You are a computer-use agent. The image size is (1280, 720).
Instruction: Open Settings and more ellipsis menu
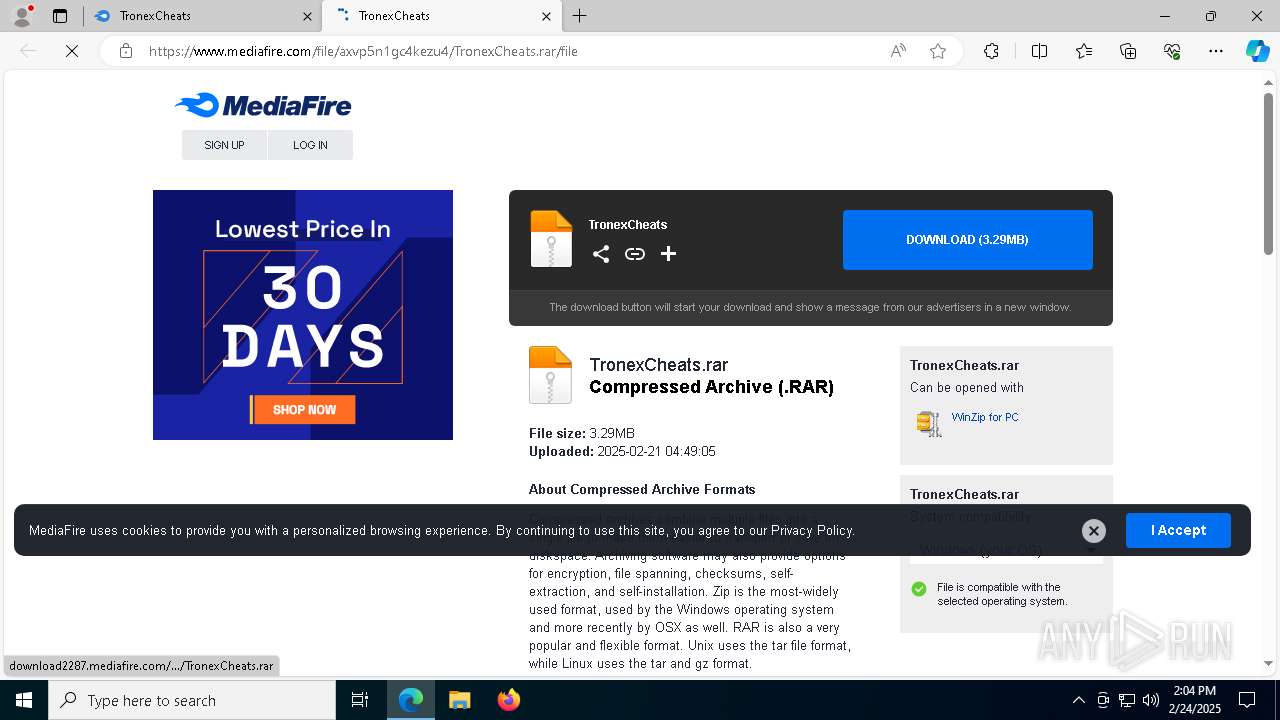pyautogui.click(x=1216, y=51)
